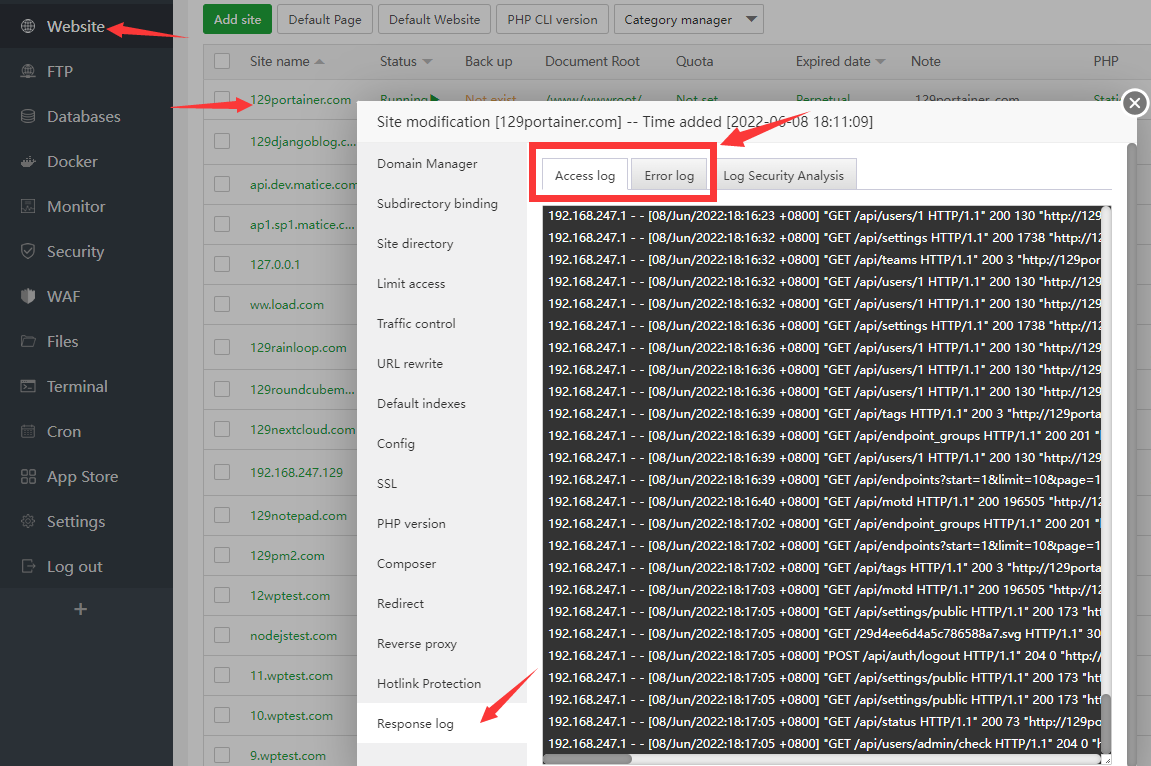Click the WAF shield icon
Screen dimensions: 1151x766
click(x=28, y=297)
